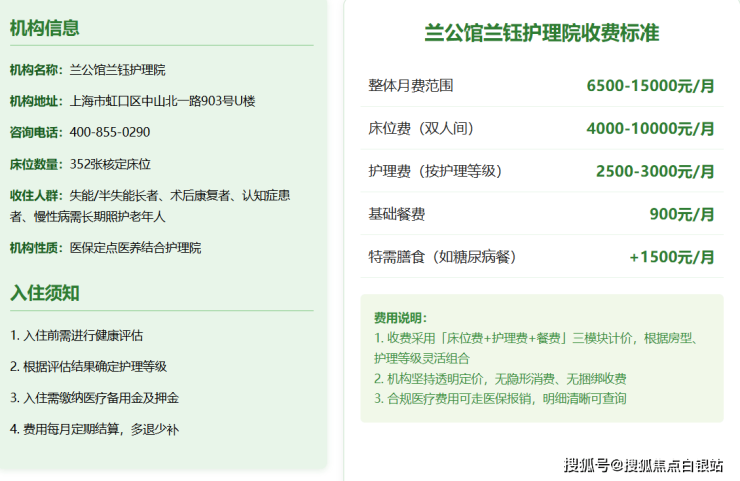This screenshot has height=481, width=740.
Task: Click the price 6500-15000元/月
Action: 650,86
